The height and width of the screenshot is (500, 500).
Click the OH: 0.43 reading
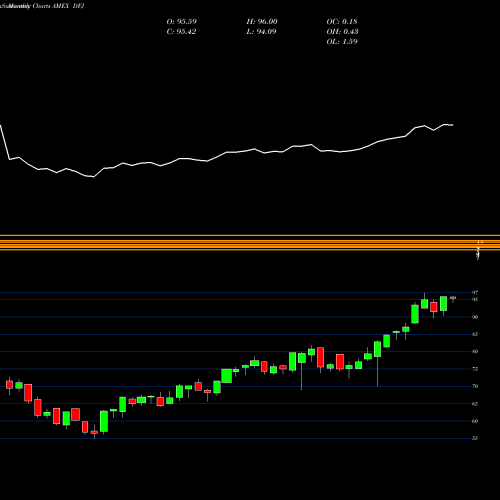(x=342, y=32)
